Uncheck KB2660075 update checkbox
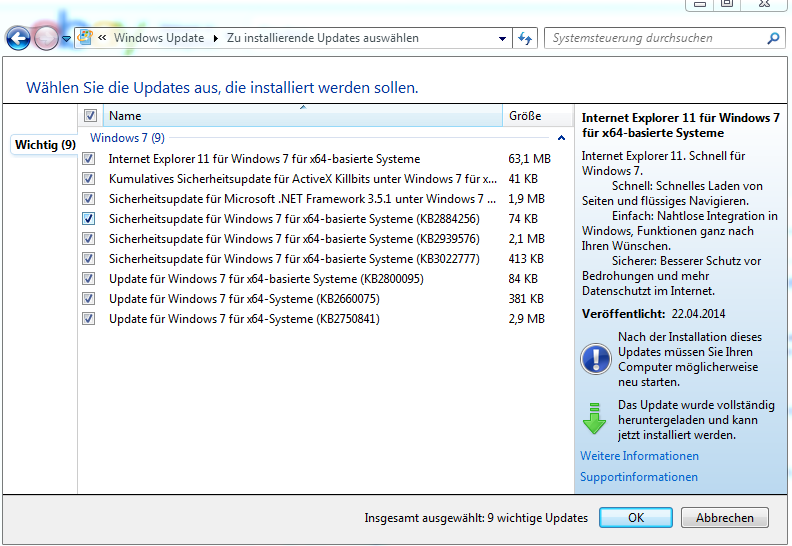Viewport: 792px width, 546px height. click(x=89, y=299)
